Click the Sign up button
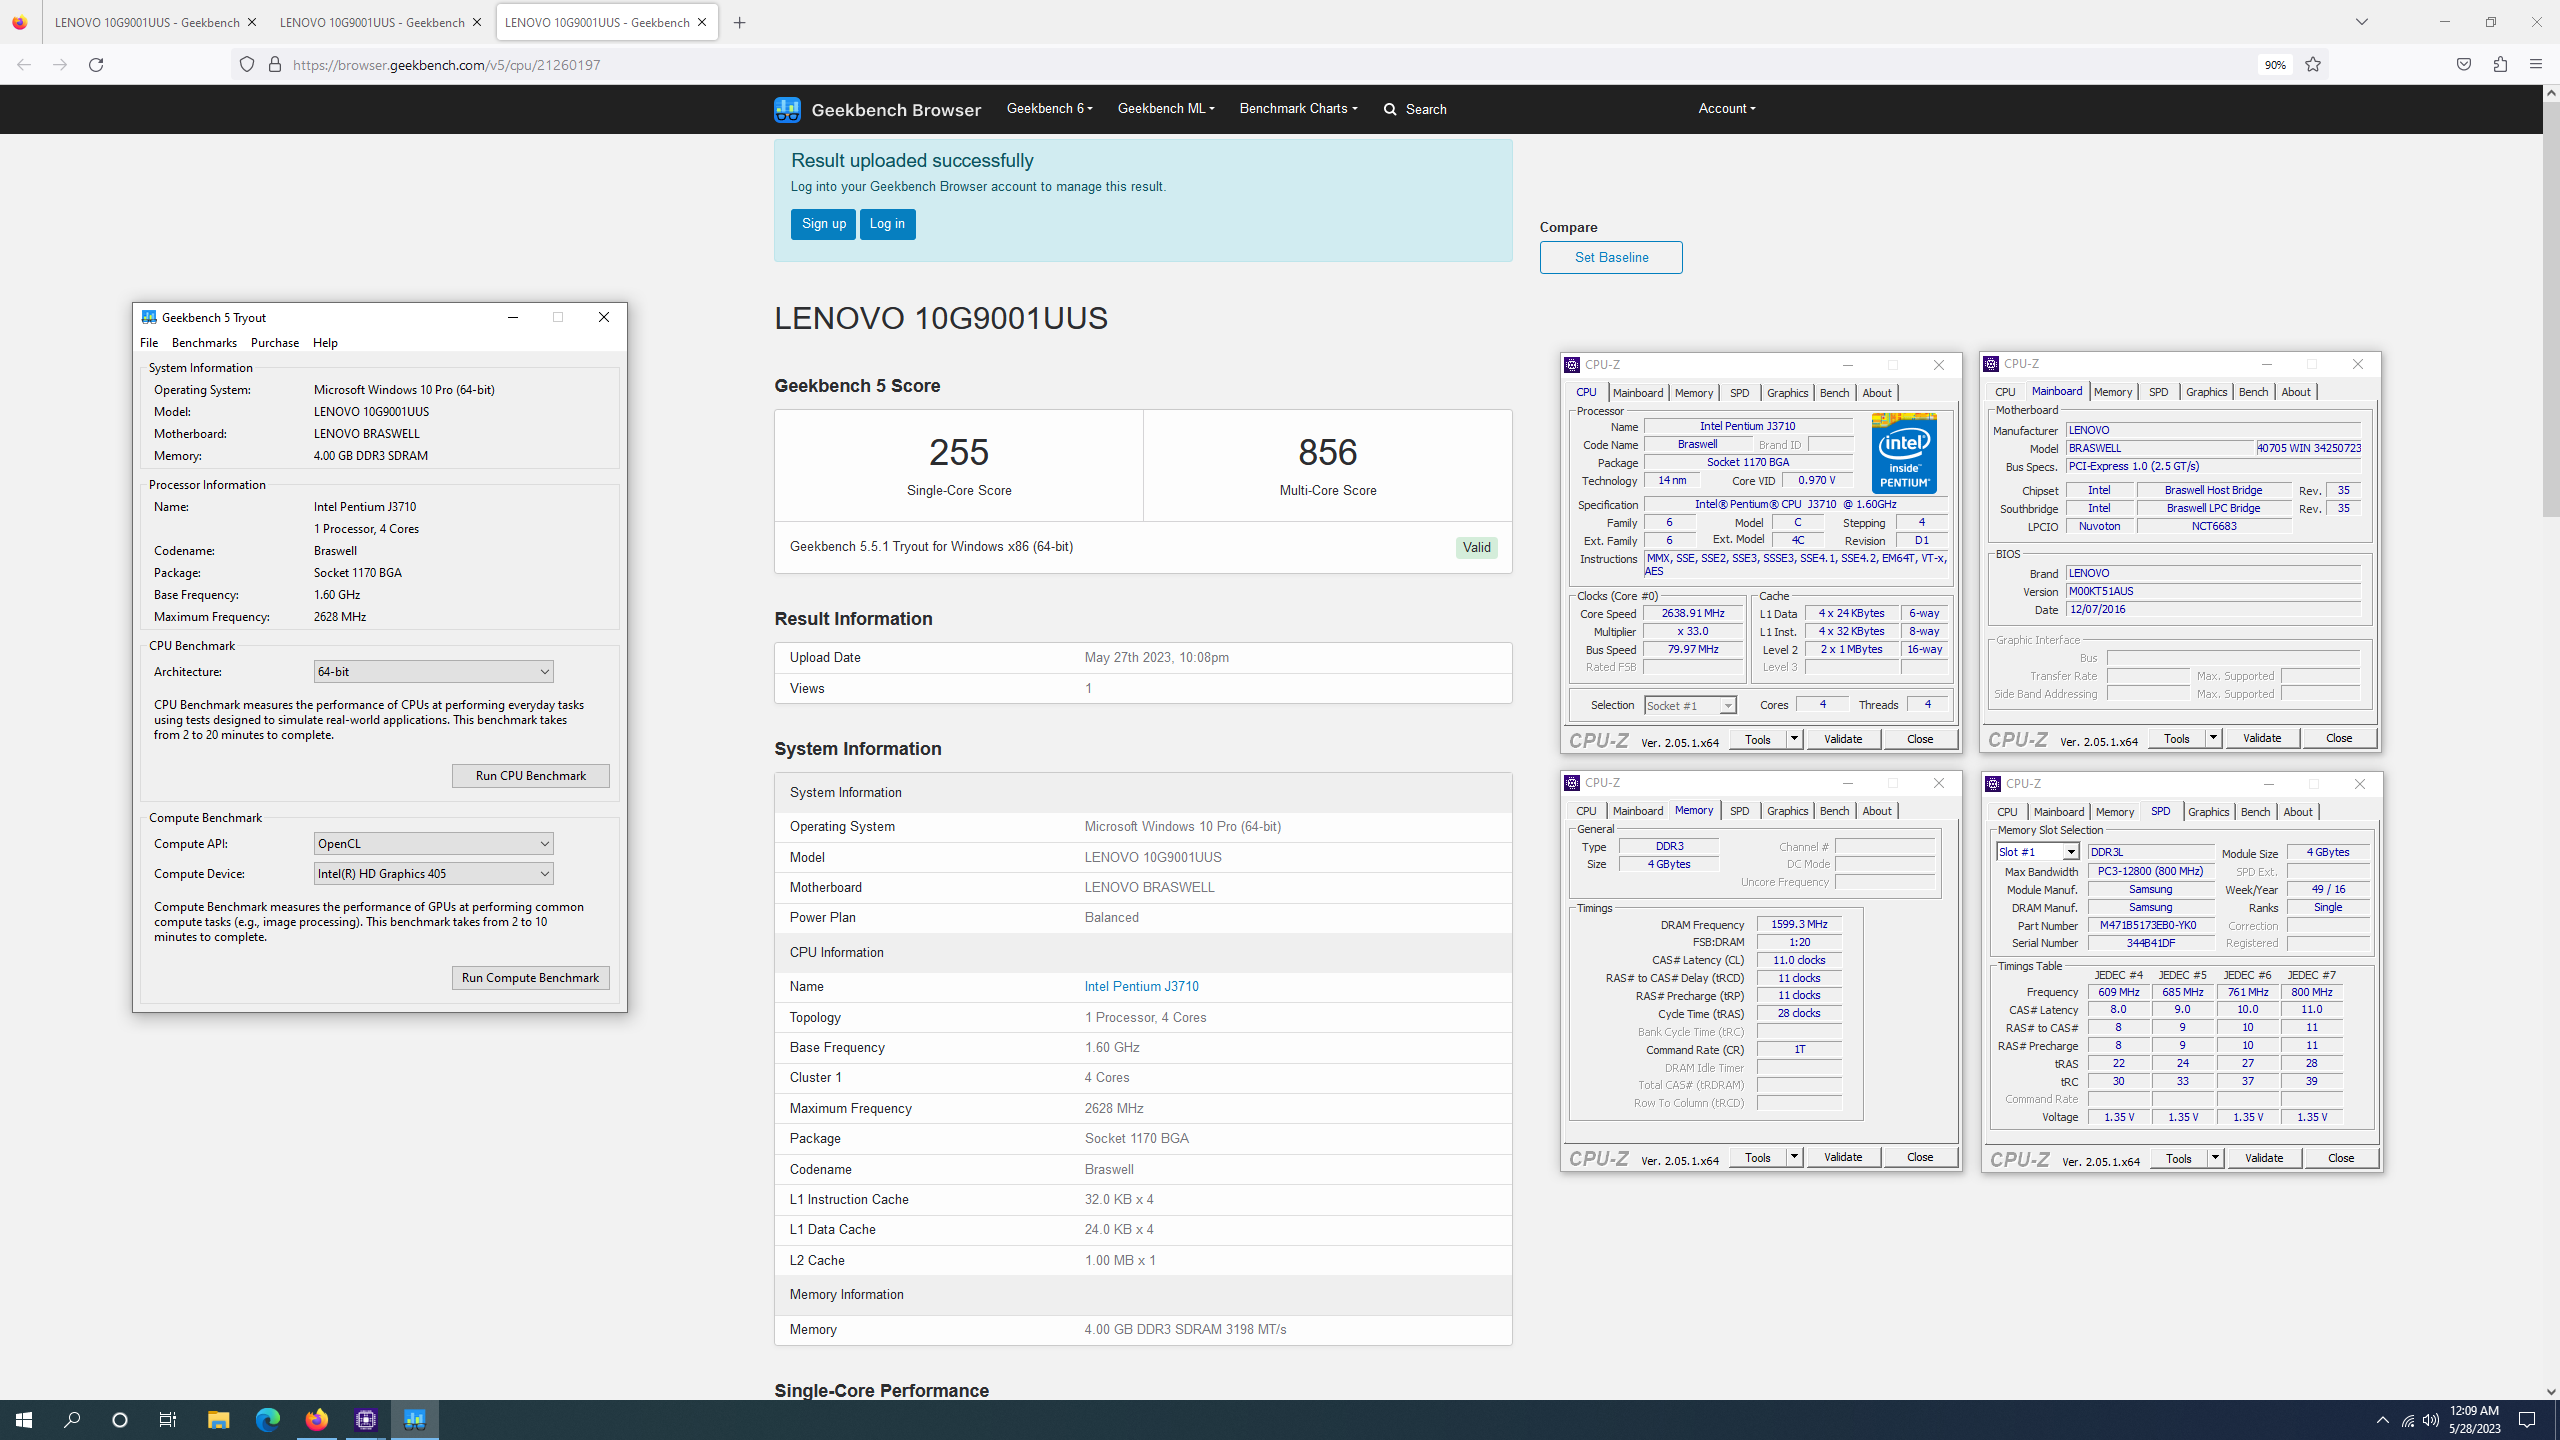2560x1440 pixels. [x=823, y=224]
